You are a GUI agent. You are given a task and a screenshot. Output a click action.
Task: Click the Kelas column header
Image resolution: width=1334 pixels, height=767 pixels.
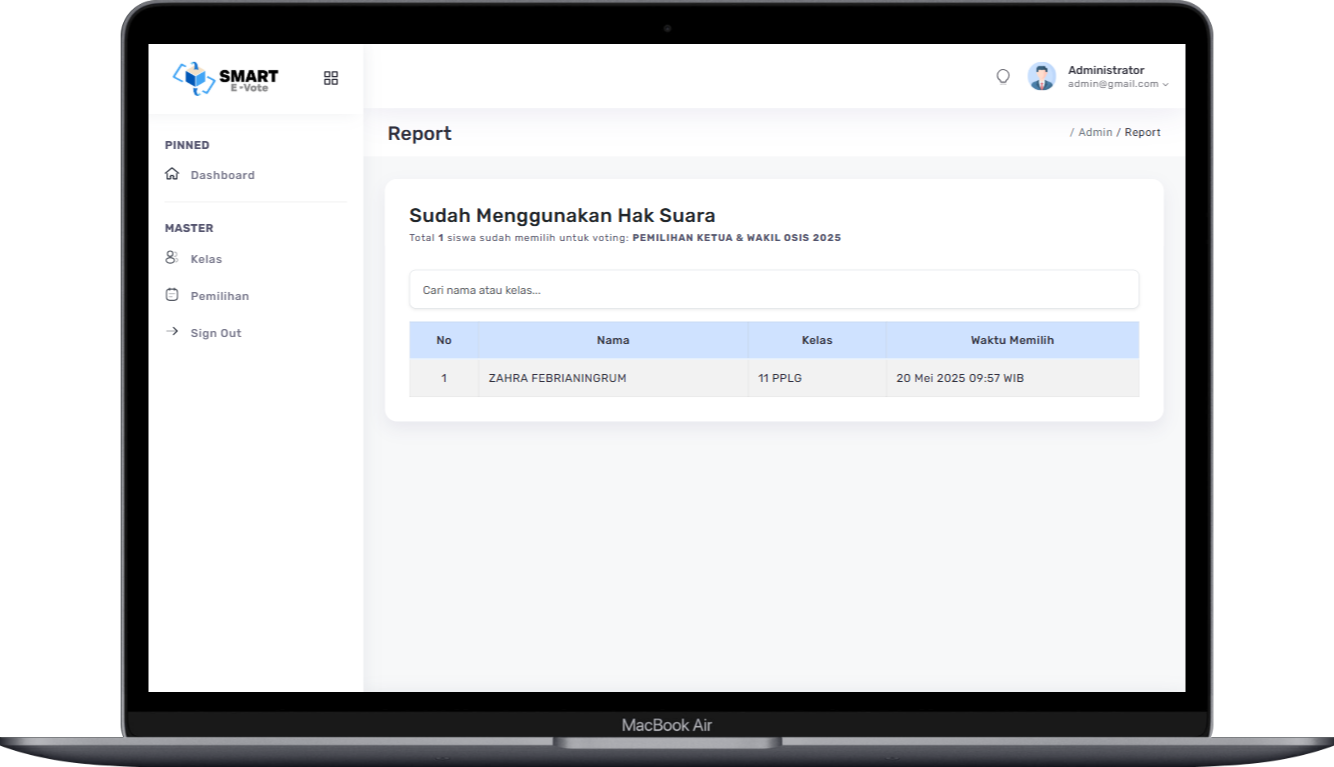[817, 340]
